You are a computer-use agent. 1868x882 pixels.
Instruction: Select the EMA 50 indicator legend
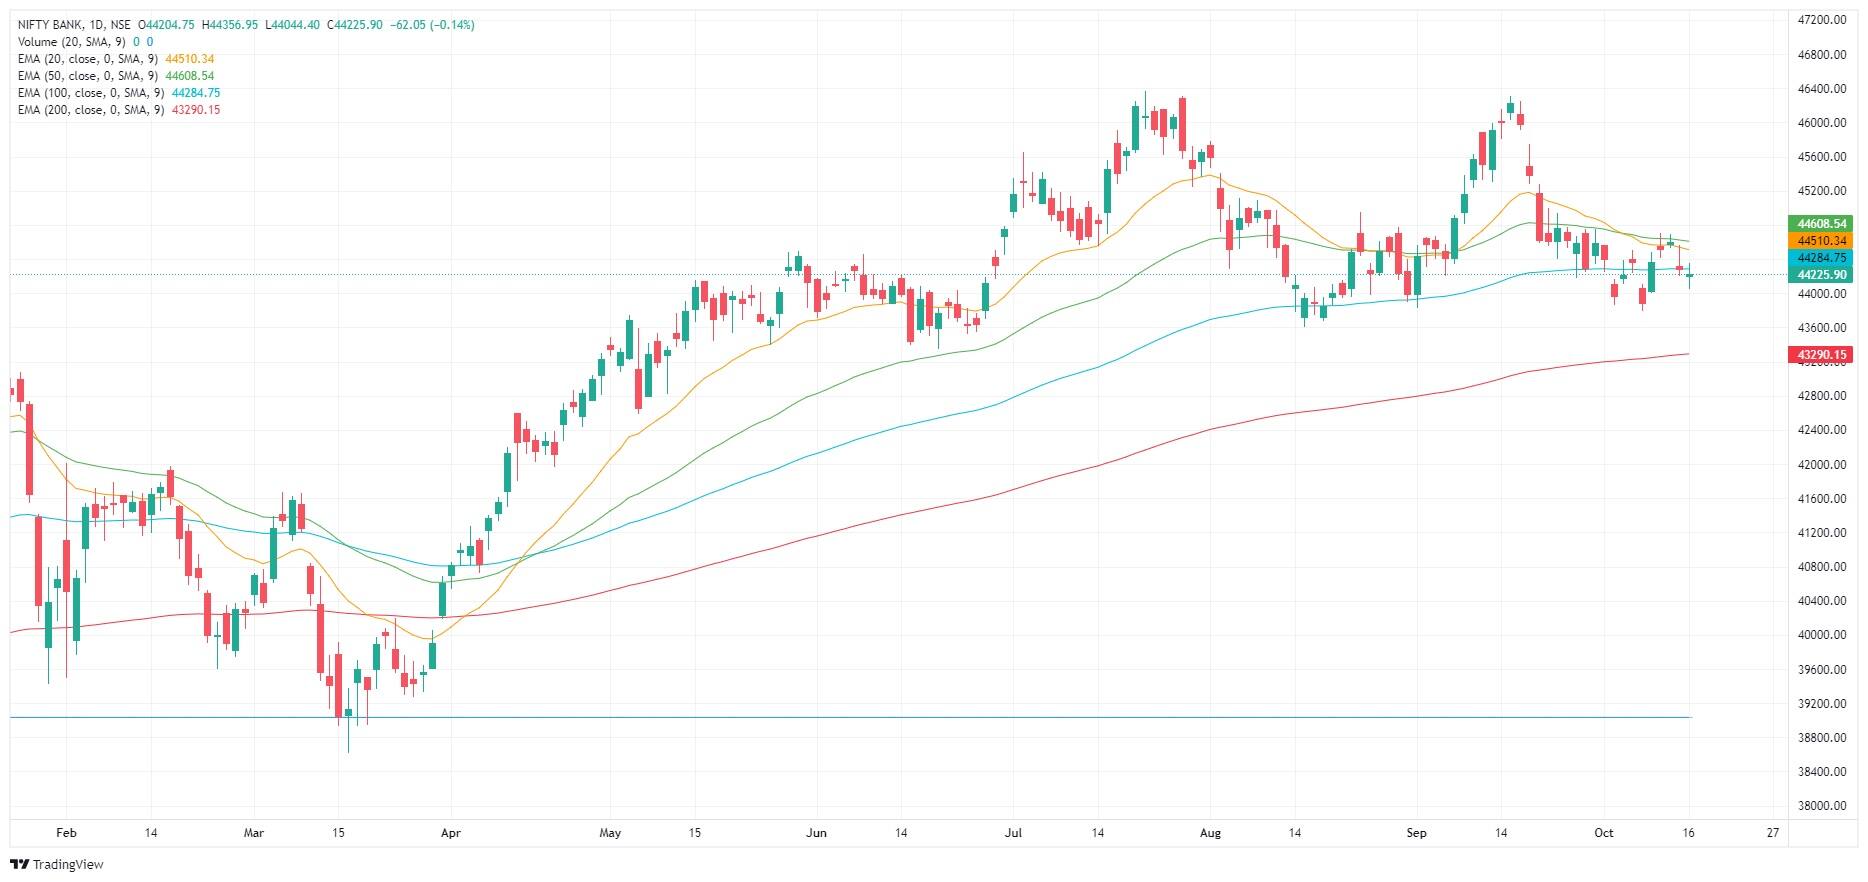click(88, 76)
